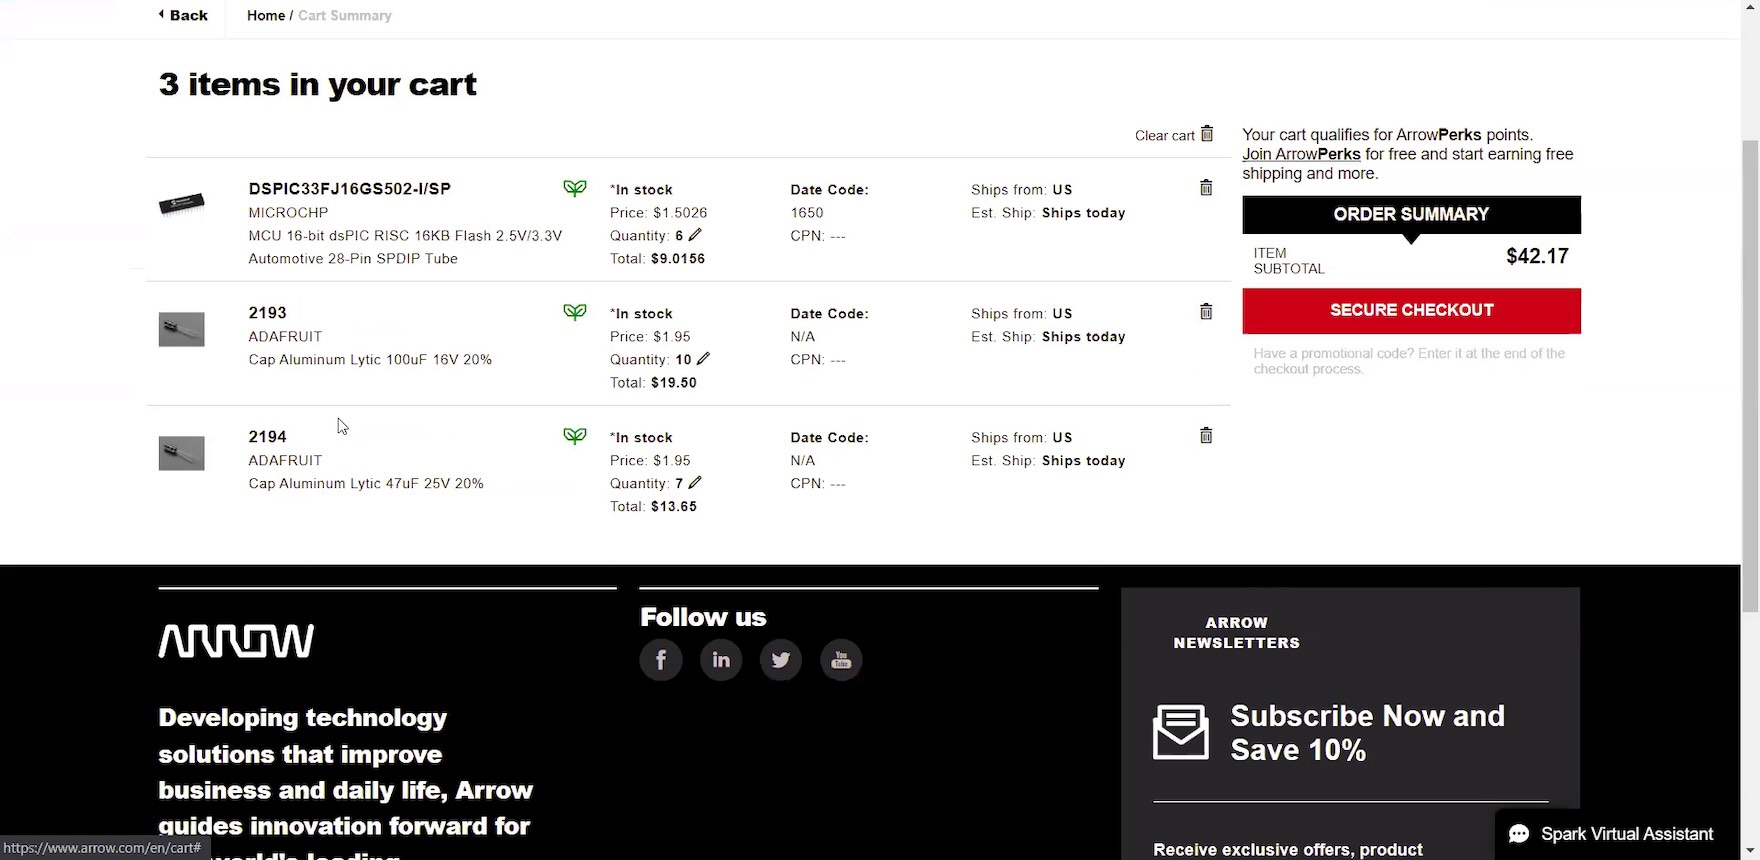Open Arrow's YouTube channel
Screen dimensions: 1760x860
point(841,660)
